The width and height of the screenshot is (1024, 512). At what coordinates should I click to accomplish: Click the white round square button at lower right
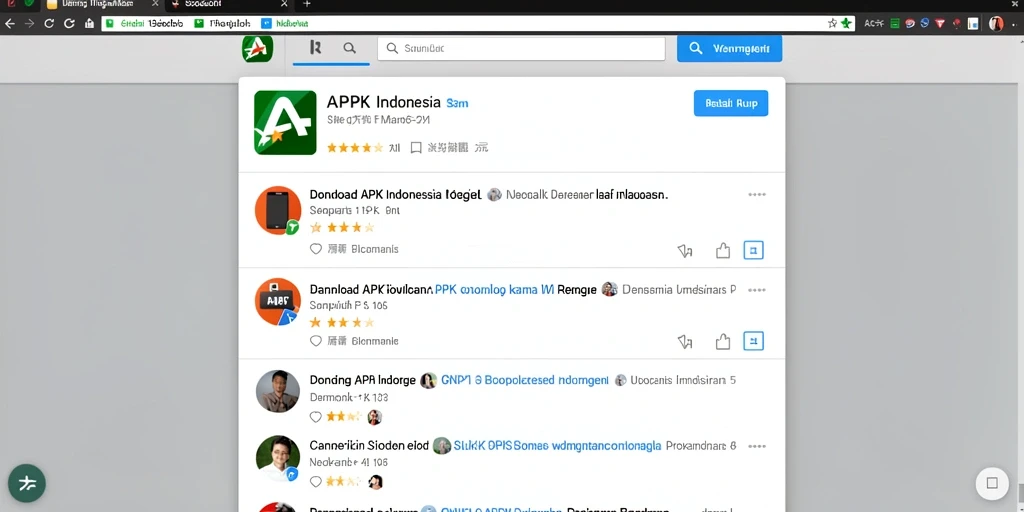tap(992, 483)
